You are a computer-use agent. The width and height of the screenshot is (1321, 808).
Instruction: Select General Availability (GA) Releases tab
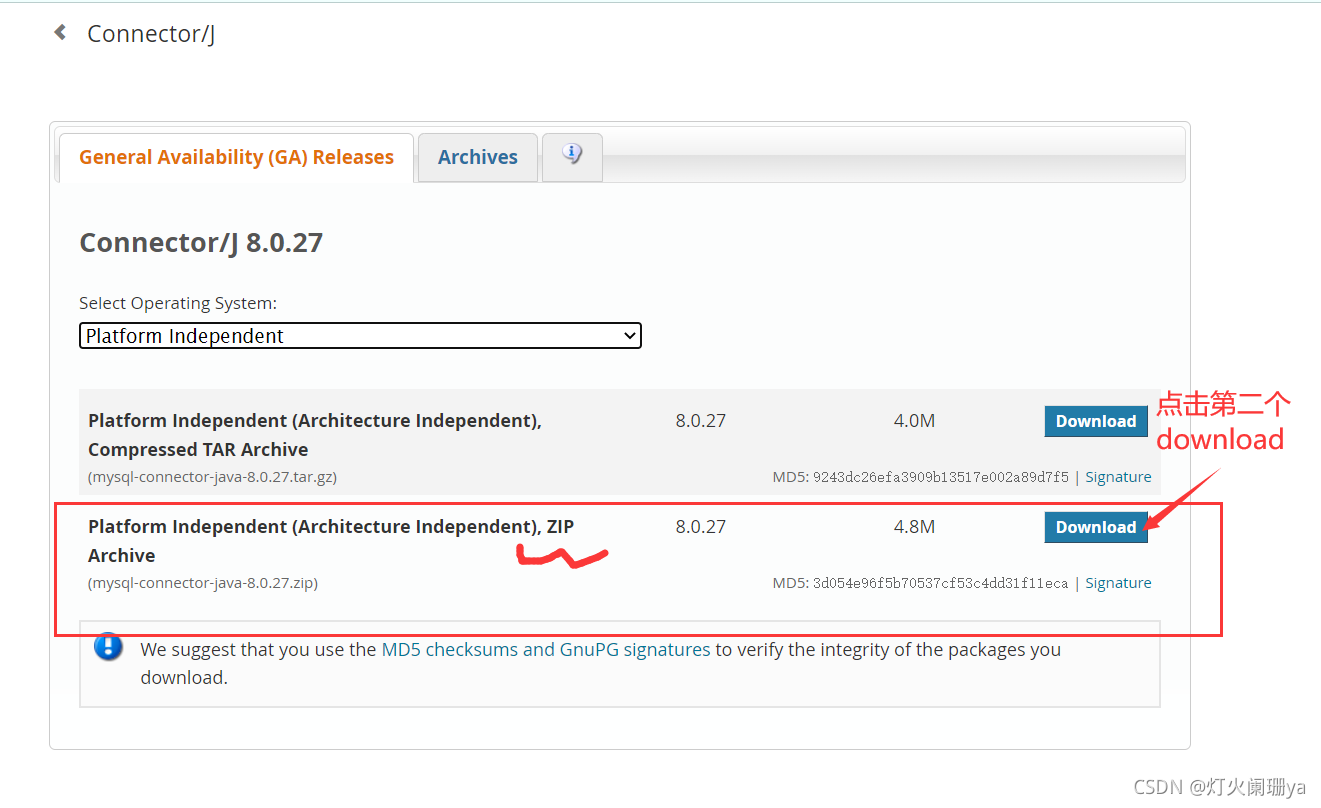pos(236,157)
